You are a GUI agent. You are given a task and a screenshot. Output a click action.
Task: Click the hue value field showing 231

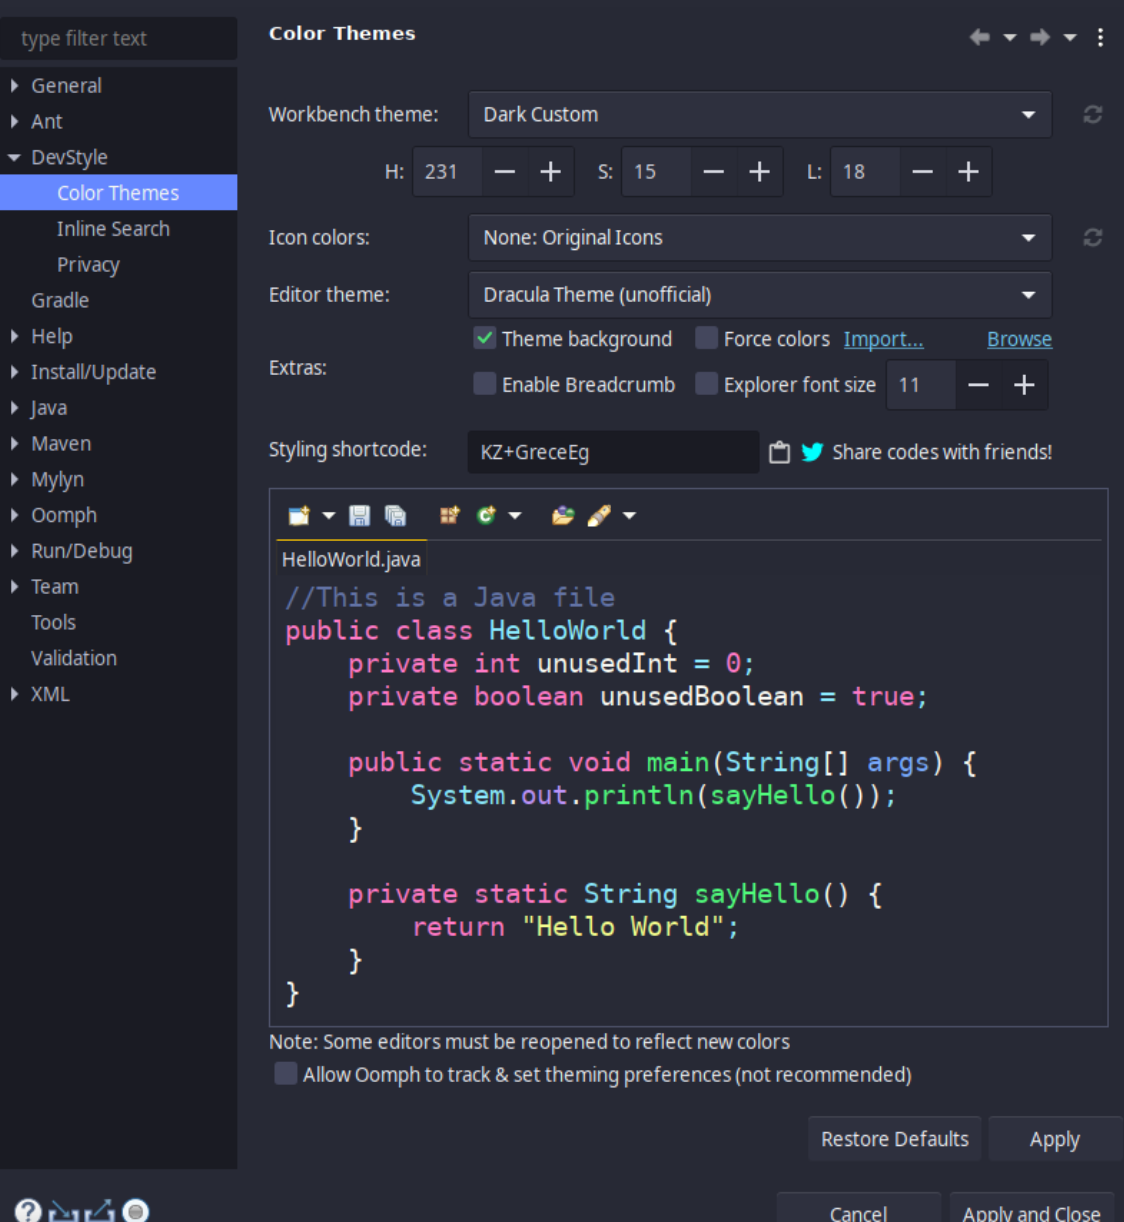coord(447,172)
